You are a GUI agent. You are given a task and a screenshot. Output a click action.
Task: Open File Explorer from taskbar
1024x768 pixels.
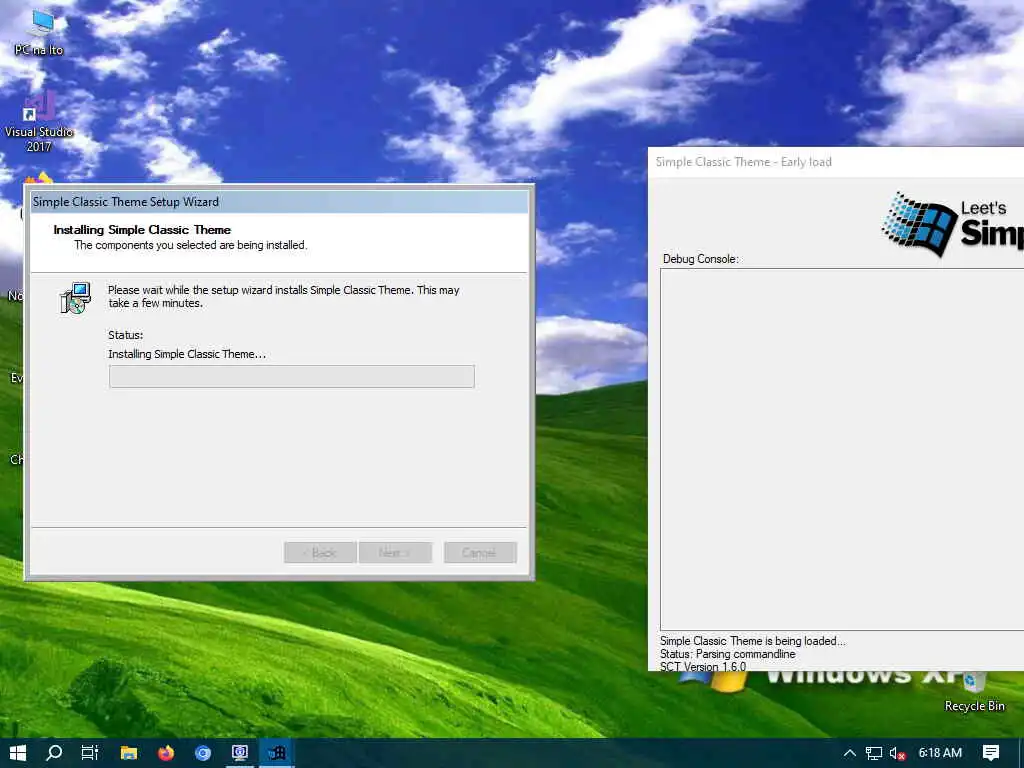129,753
